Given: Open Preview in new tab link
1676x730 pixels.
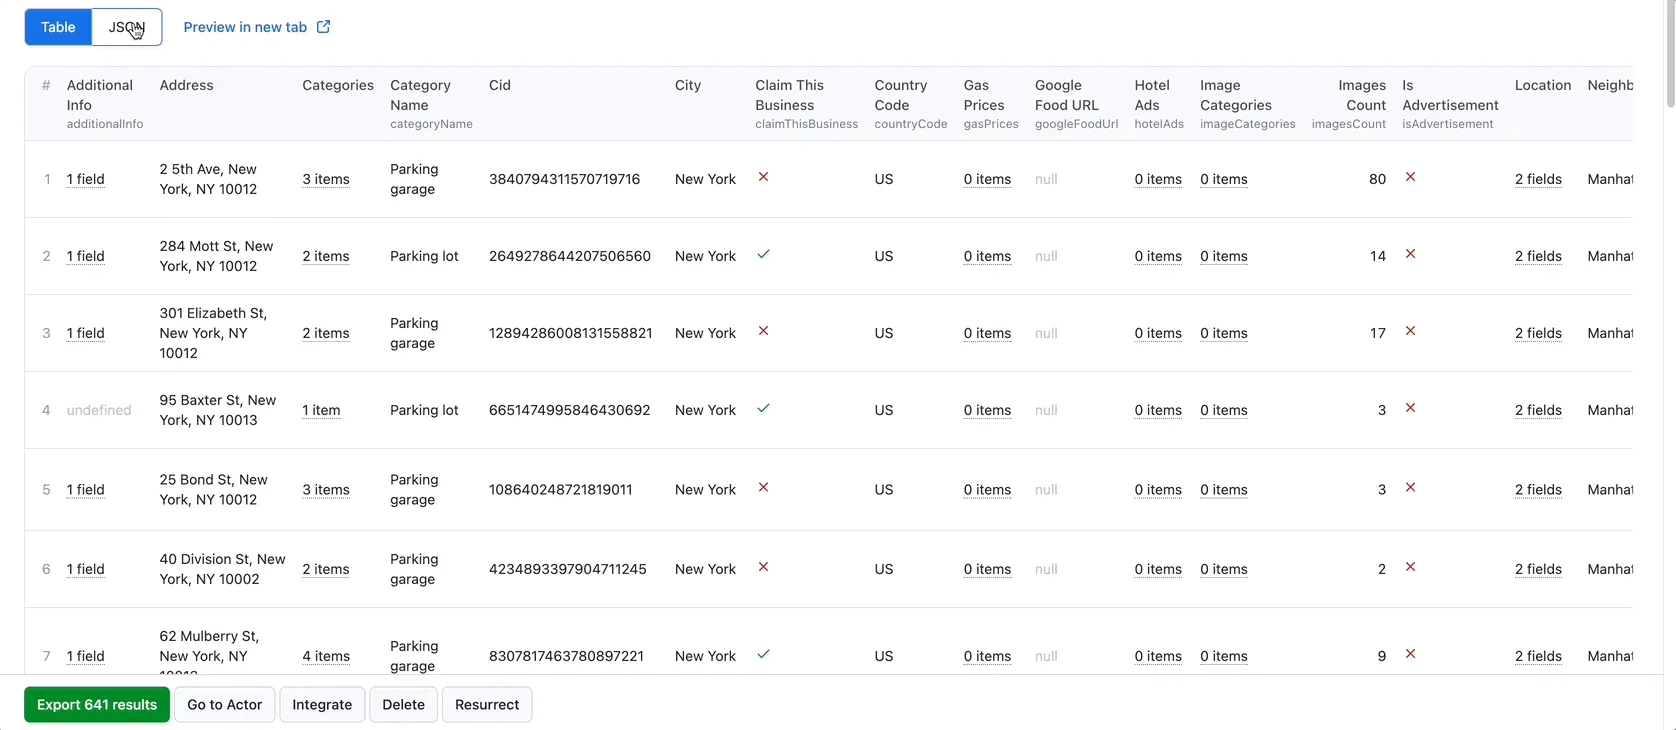Looking at the screenshot, I should pyautogui.click(x=245, y=27).
